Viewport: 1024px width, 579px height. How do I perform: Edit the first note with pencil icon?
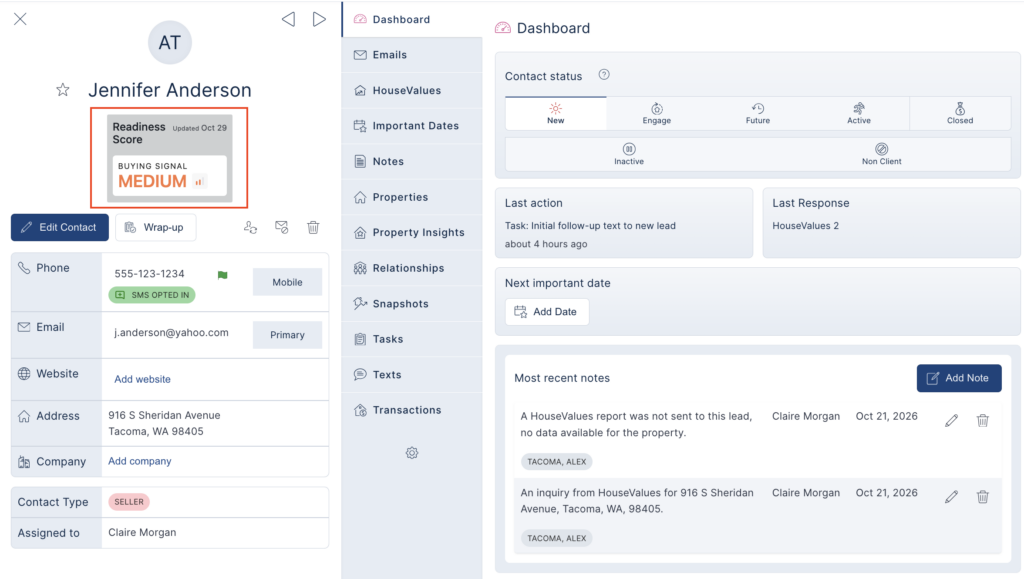pos(952,420)
